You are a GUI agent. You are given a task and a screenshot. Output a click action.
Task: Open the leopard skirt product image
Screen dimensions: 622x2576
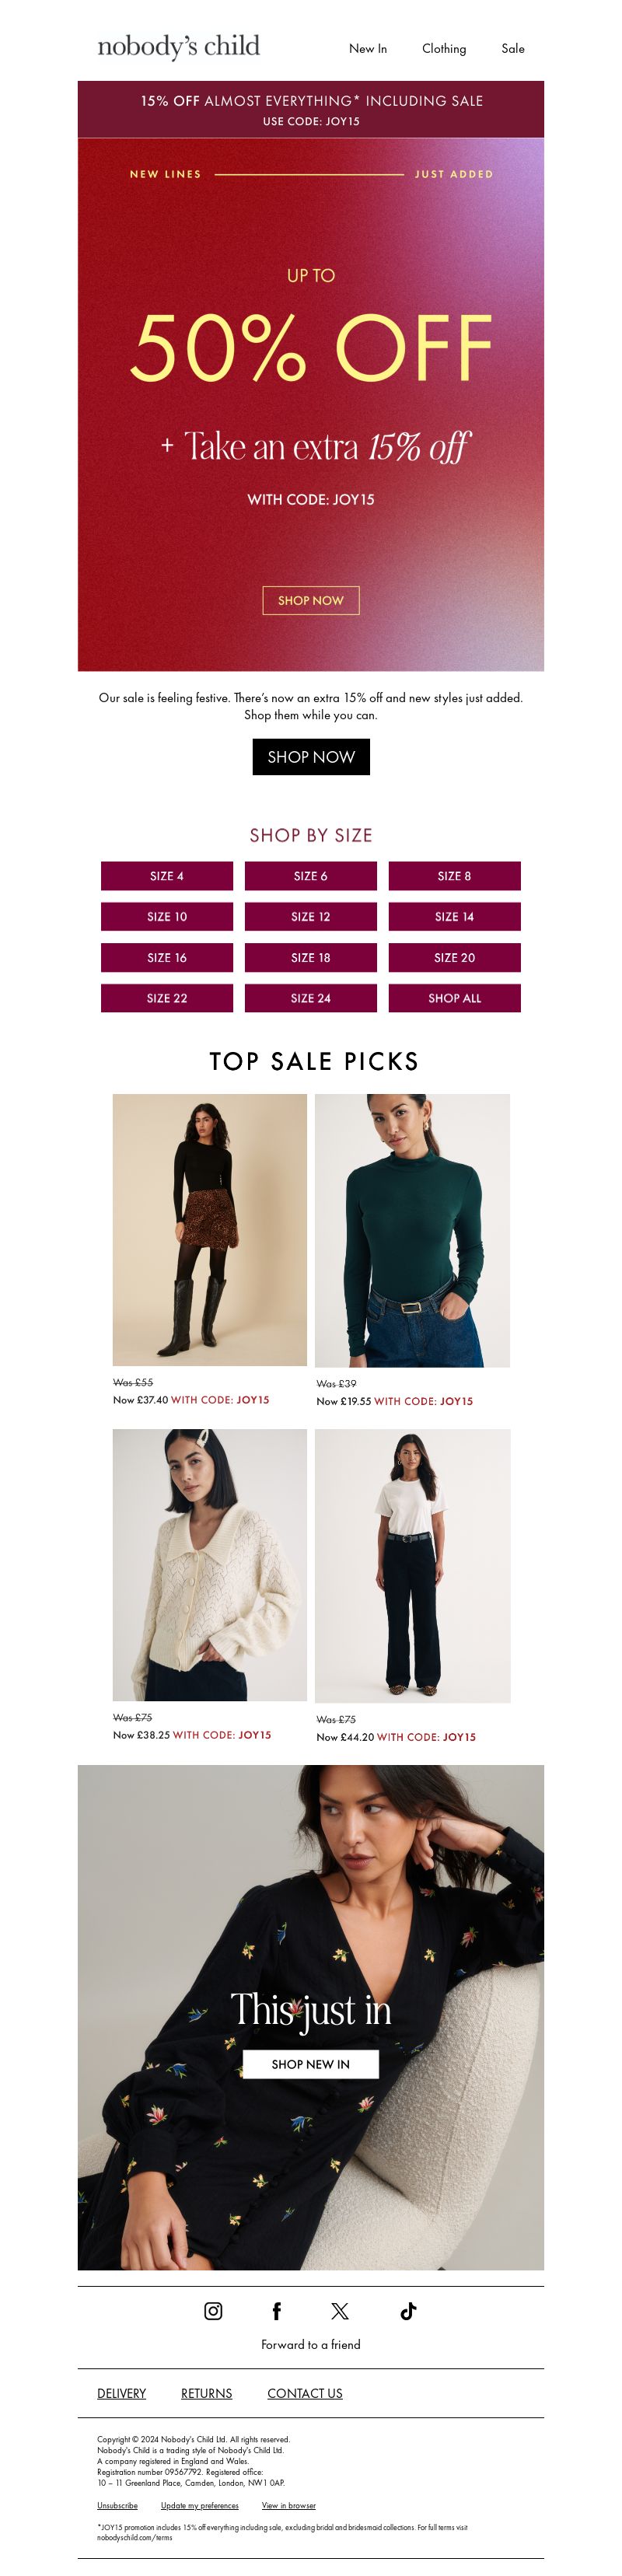(210, 1229)
